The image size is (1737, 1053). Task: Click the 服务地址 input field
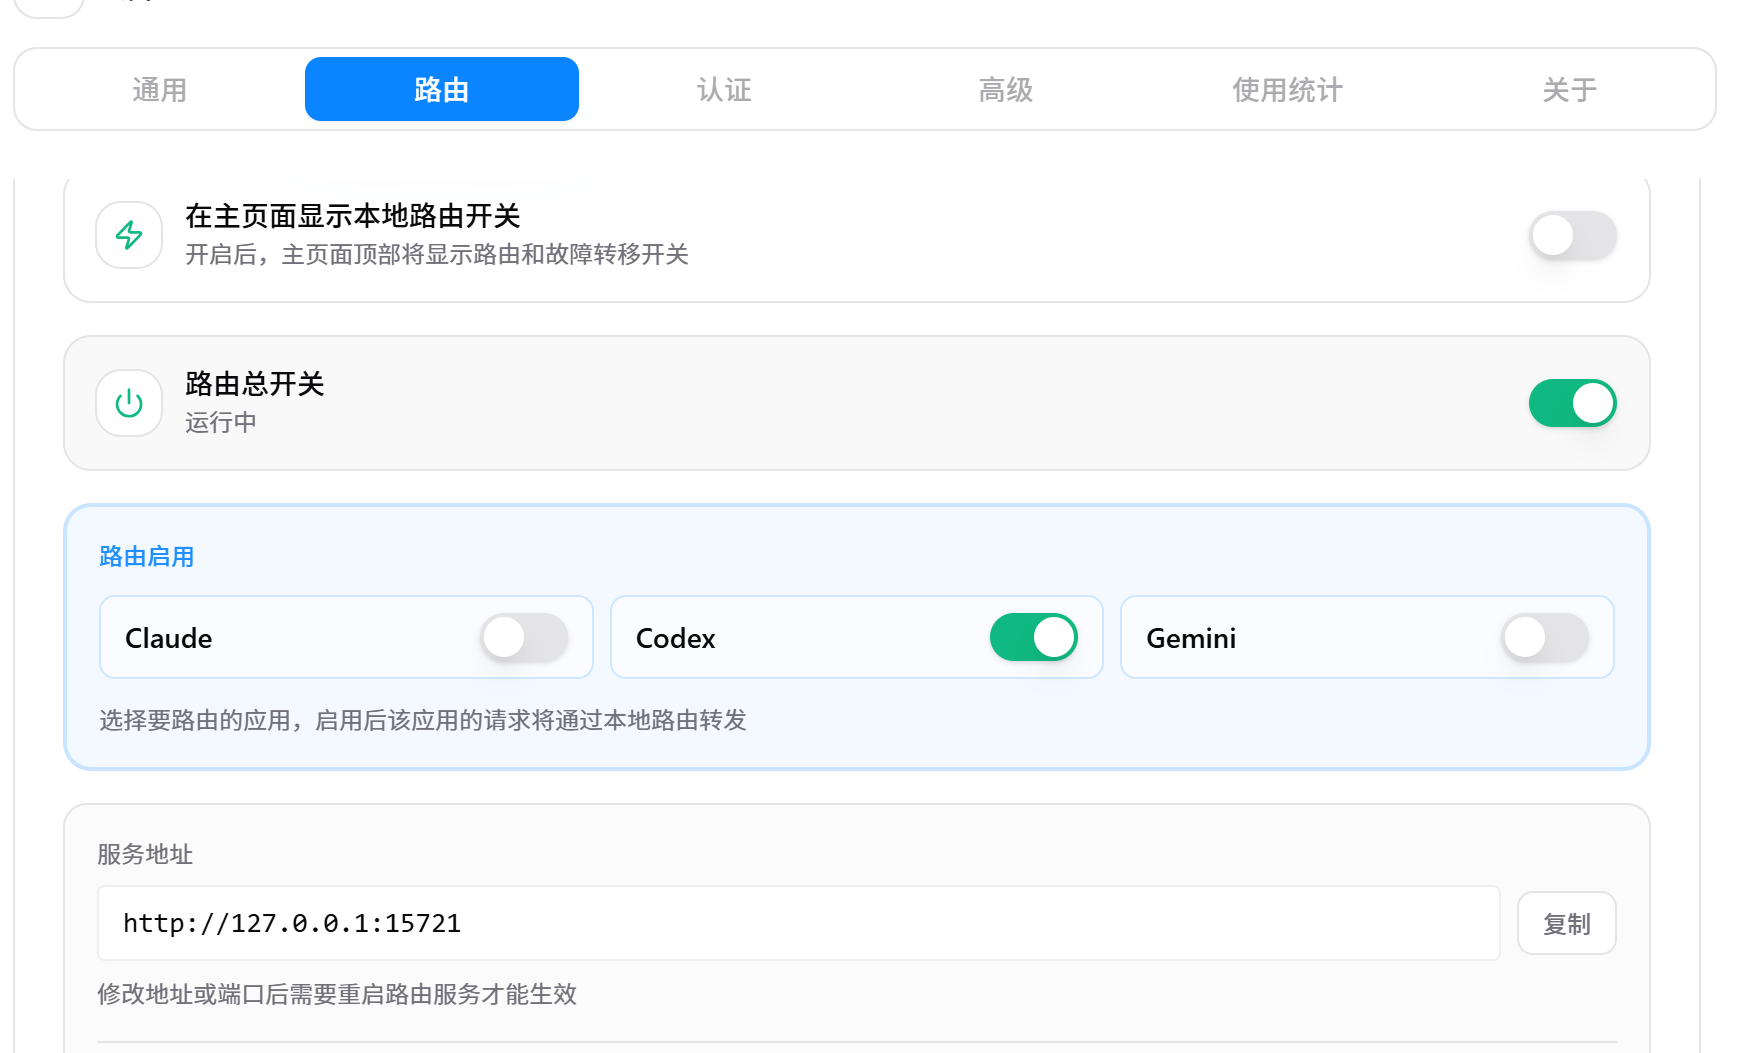[x=799, y=923]
